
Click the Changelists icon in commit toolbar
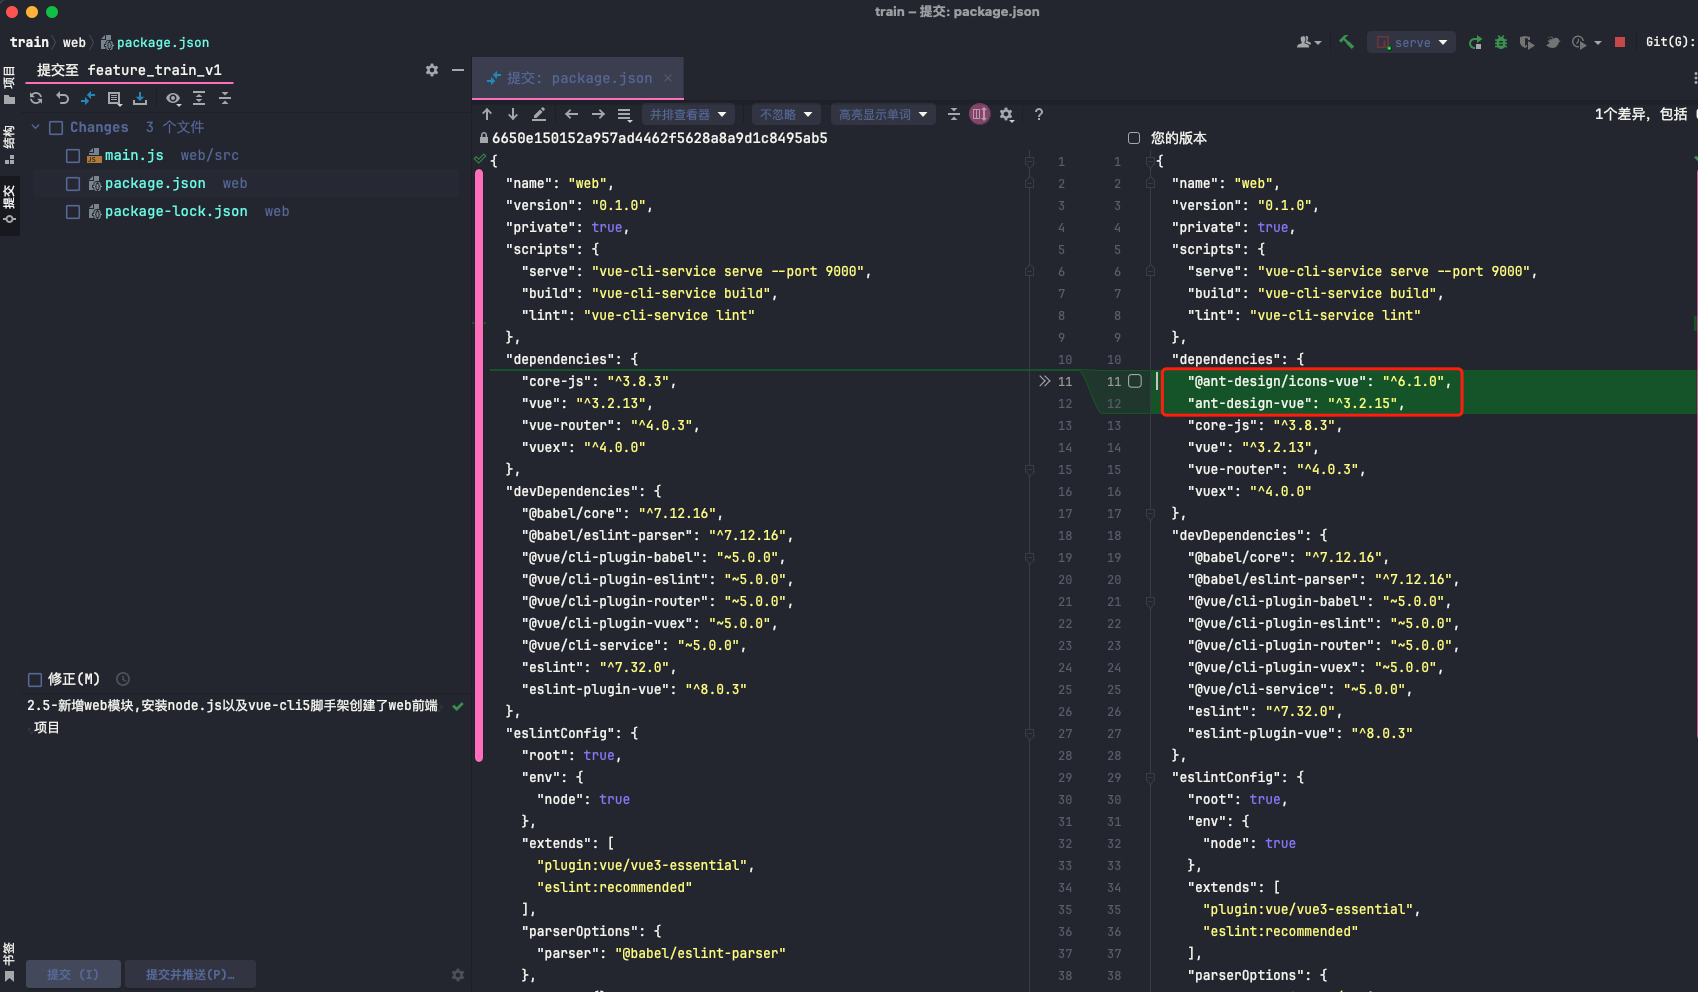coord(114,98)
